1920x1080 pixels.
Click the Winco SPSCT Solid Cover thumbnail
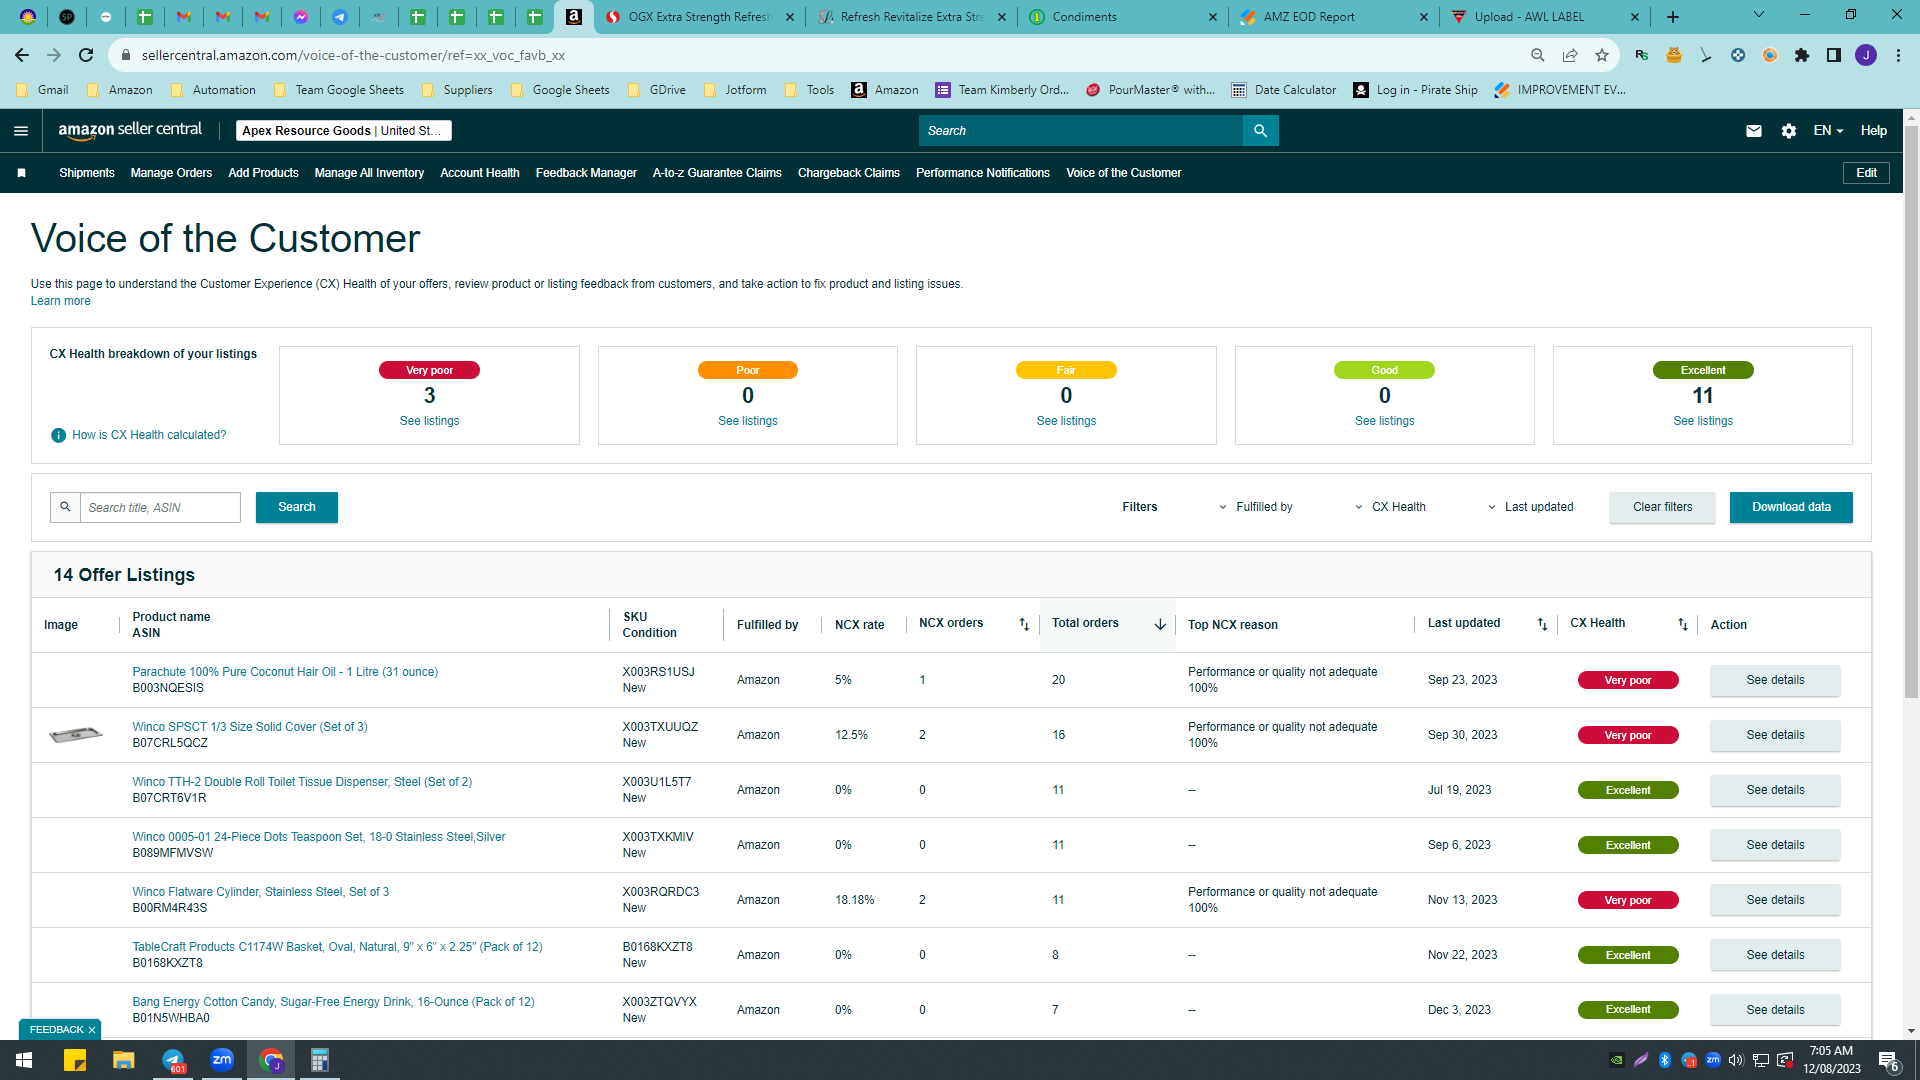tap(76, 735)
